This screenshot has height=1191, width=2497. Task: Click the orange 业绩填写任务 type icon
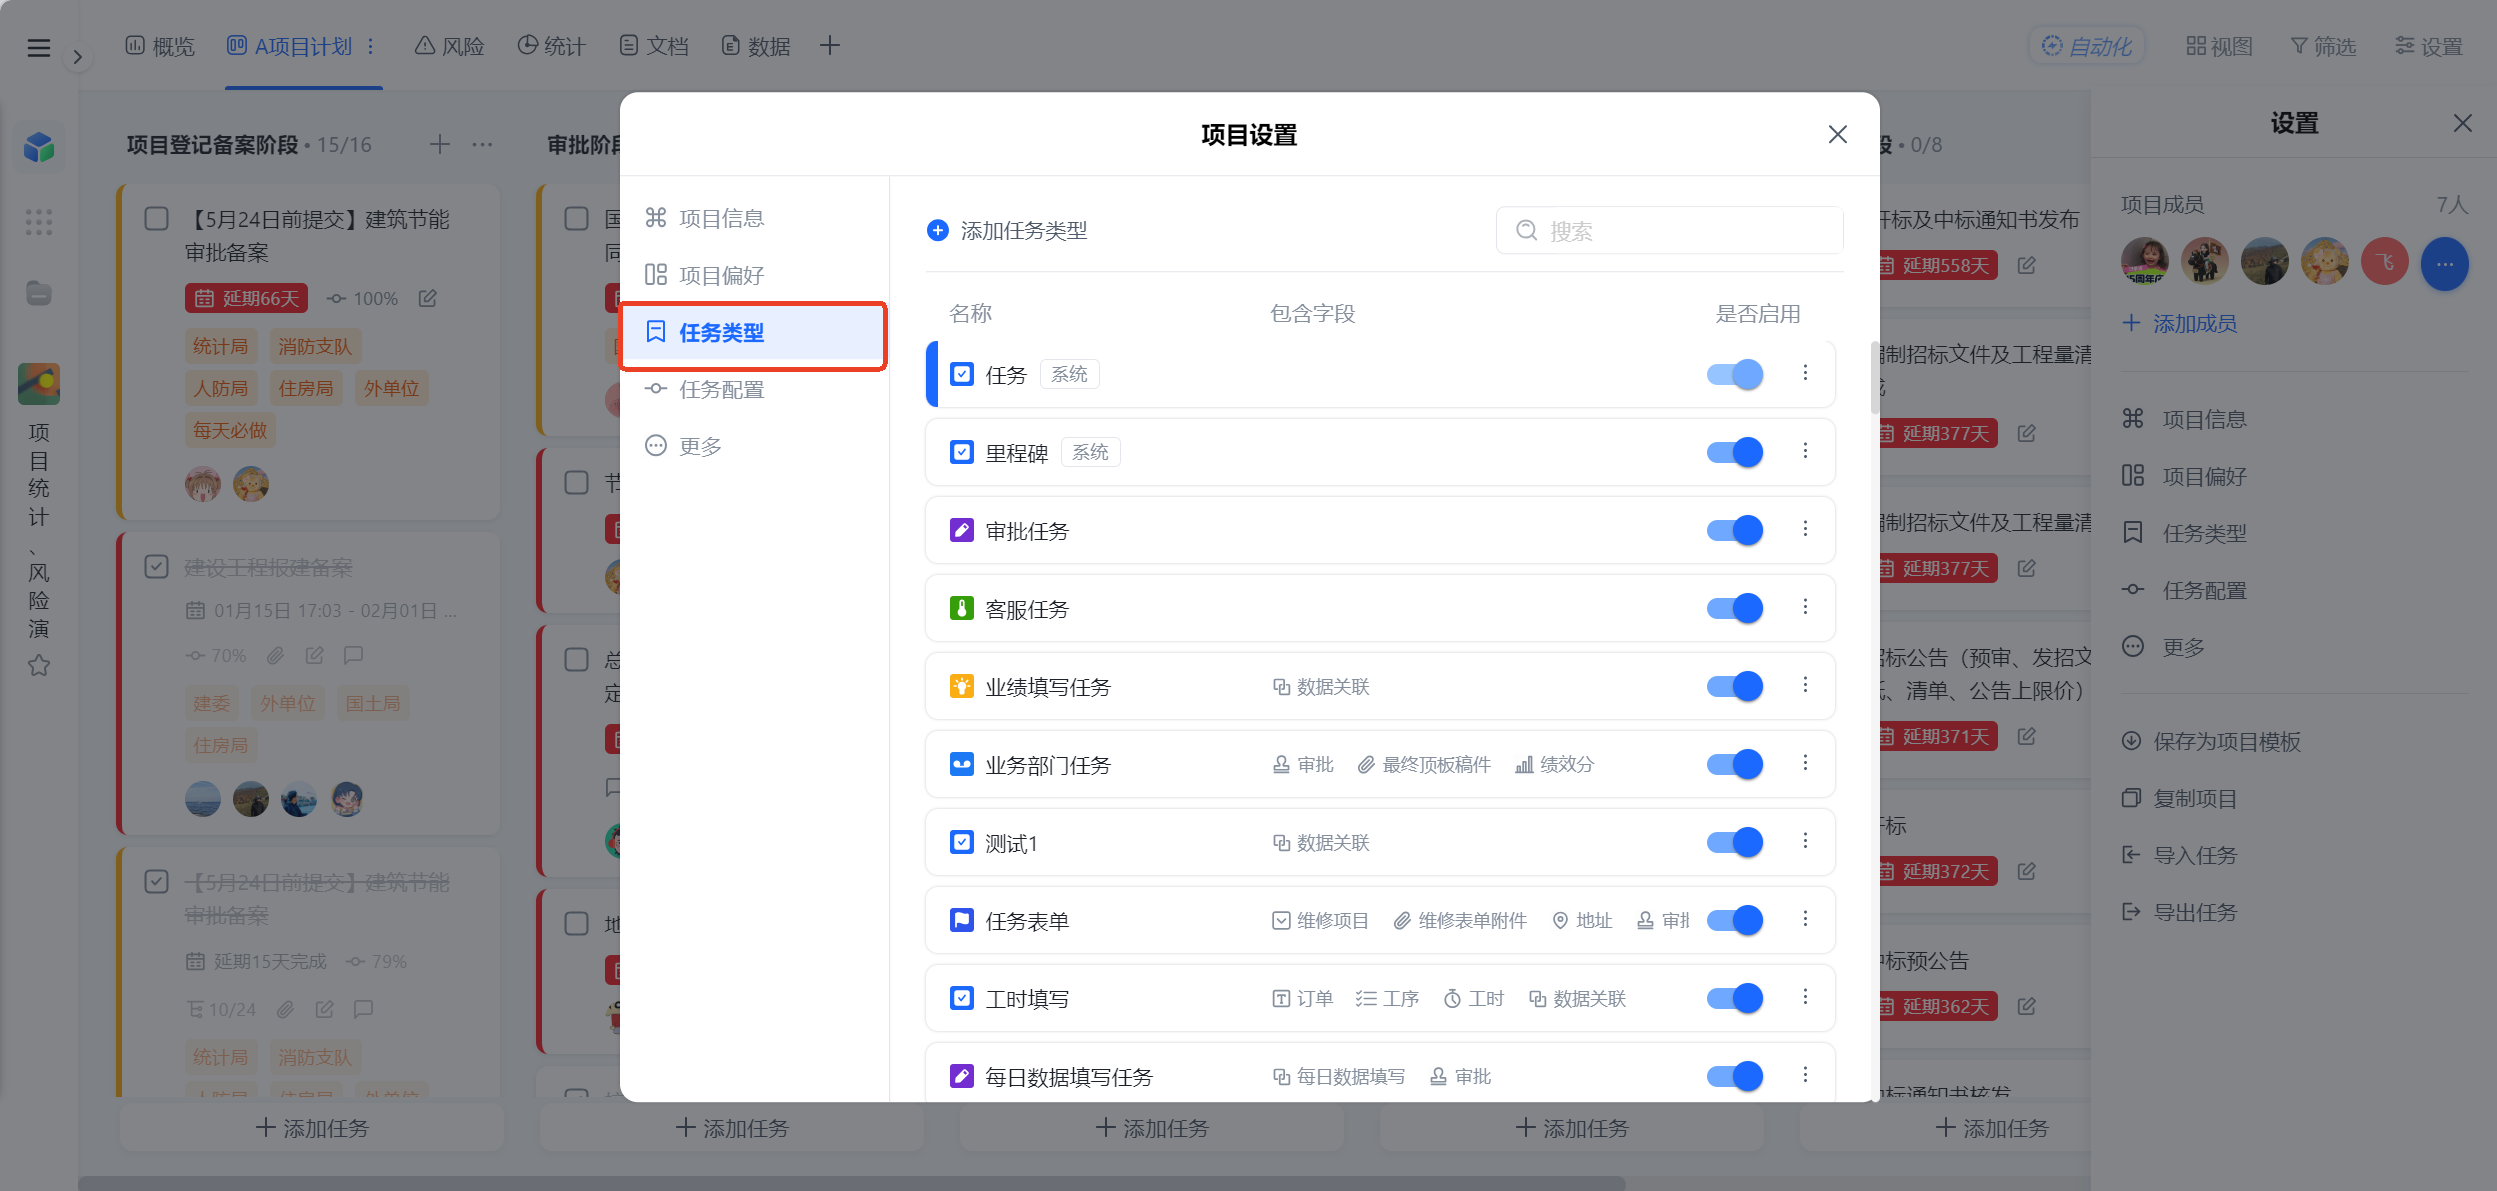tap(961, 686)
